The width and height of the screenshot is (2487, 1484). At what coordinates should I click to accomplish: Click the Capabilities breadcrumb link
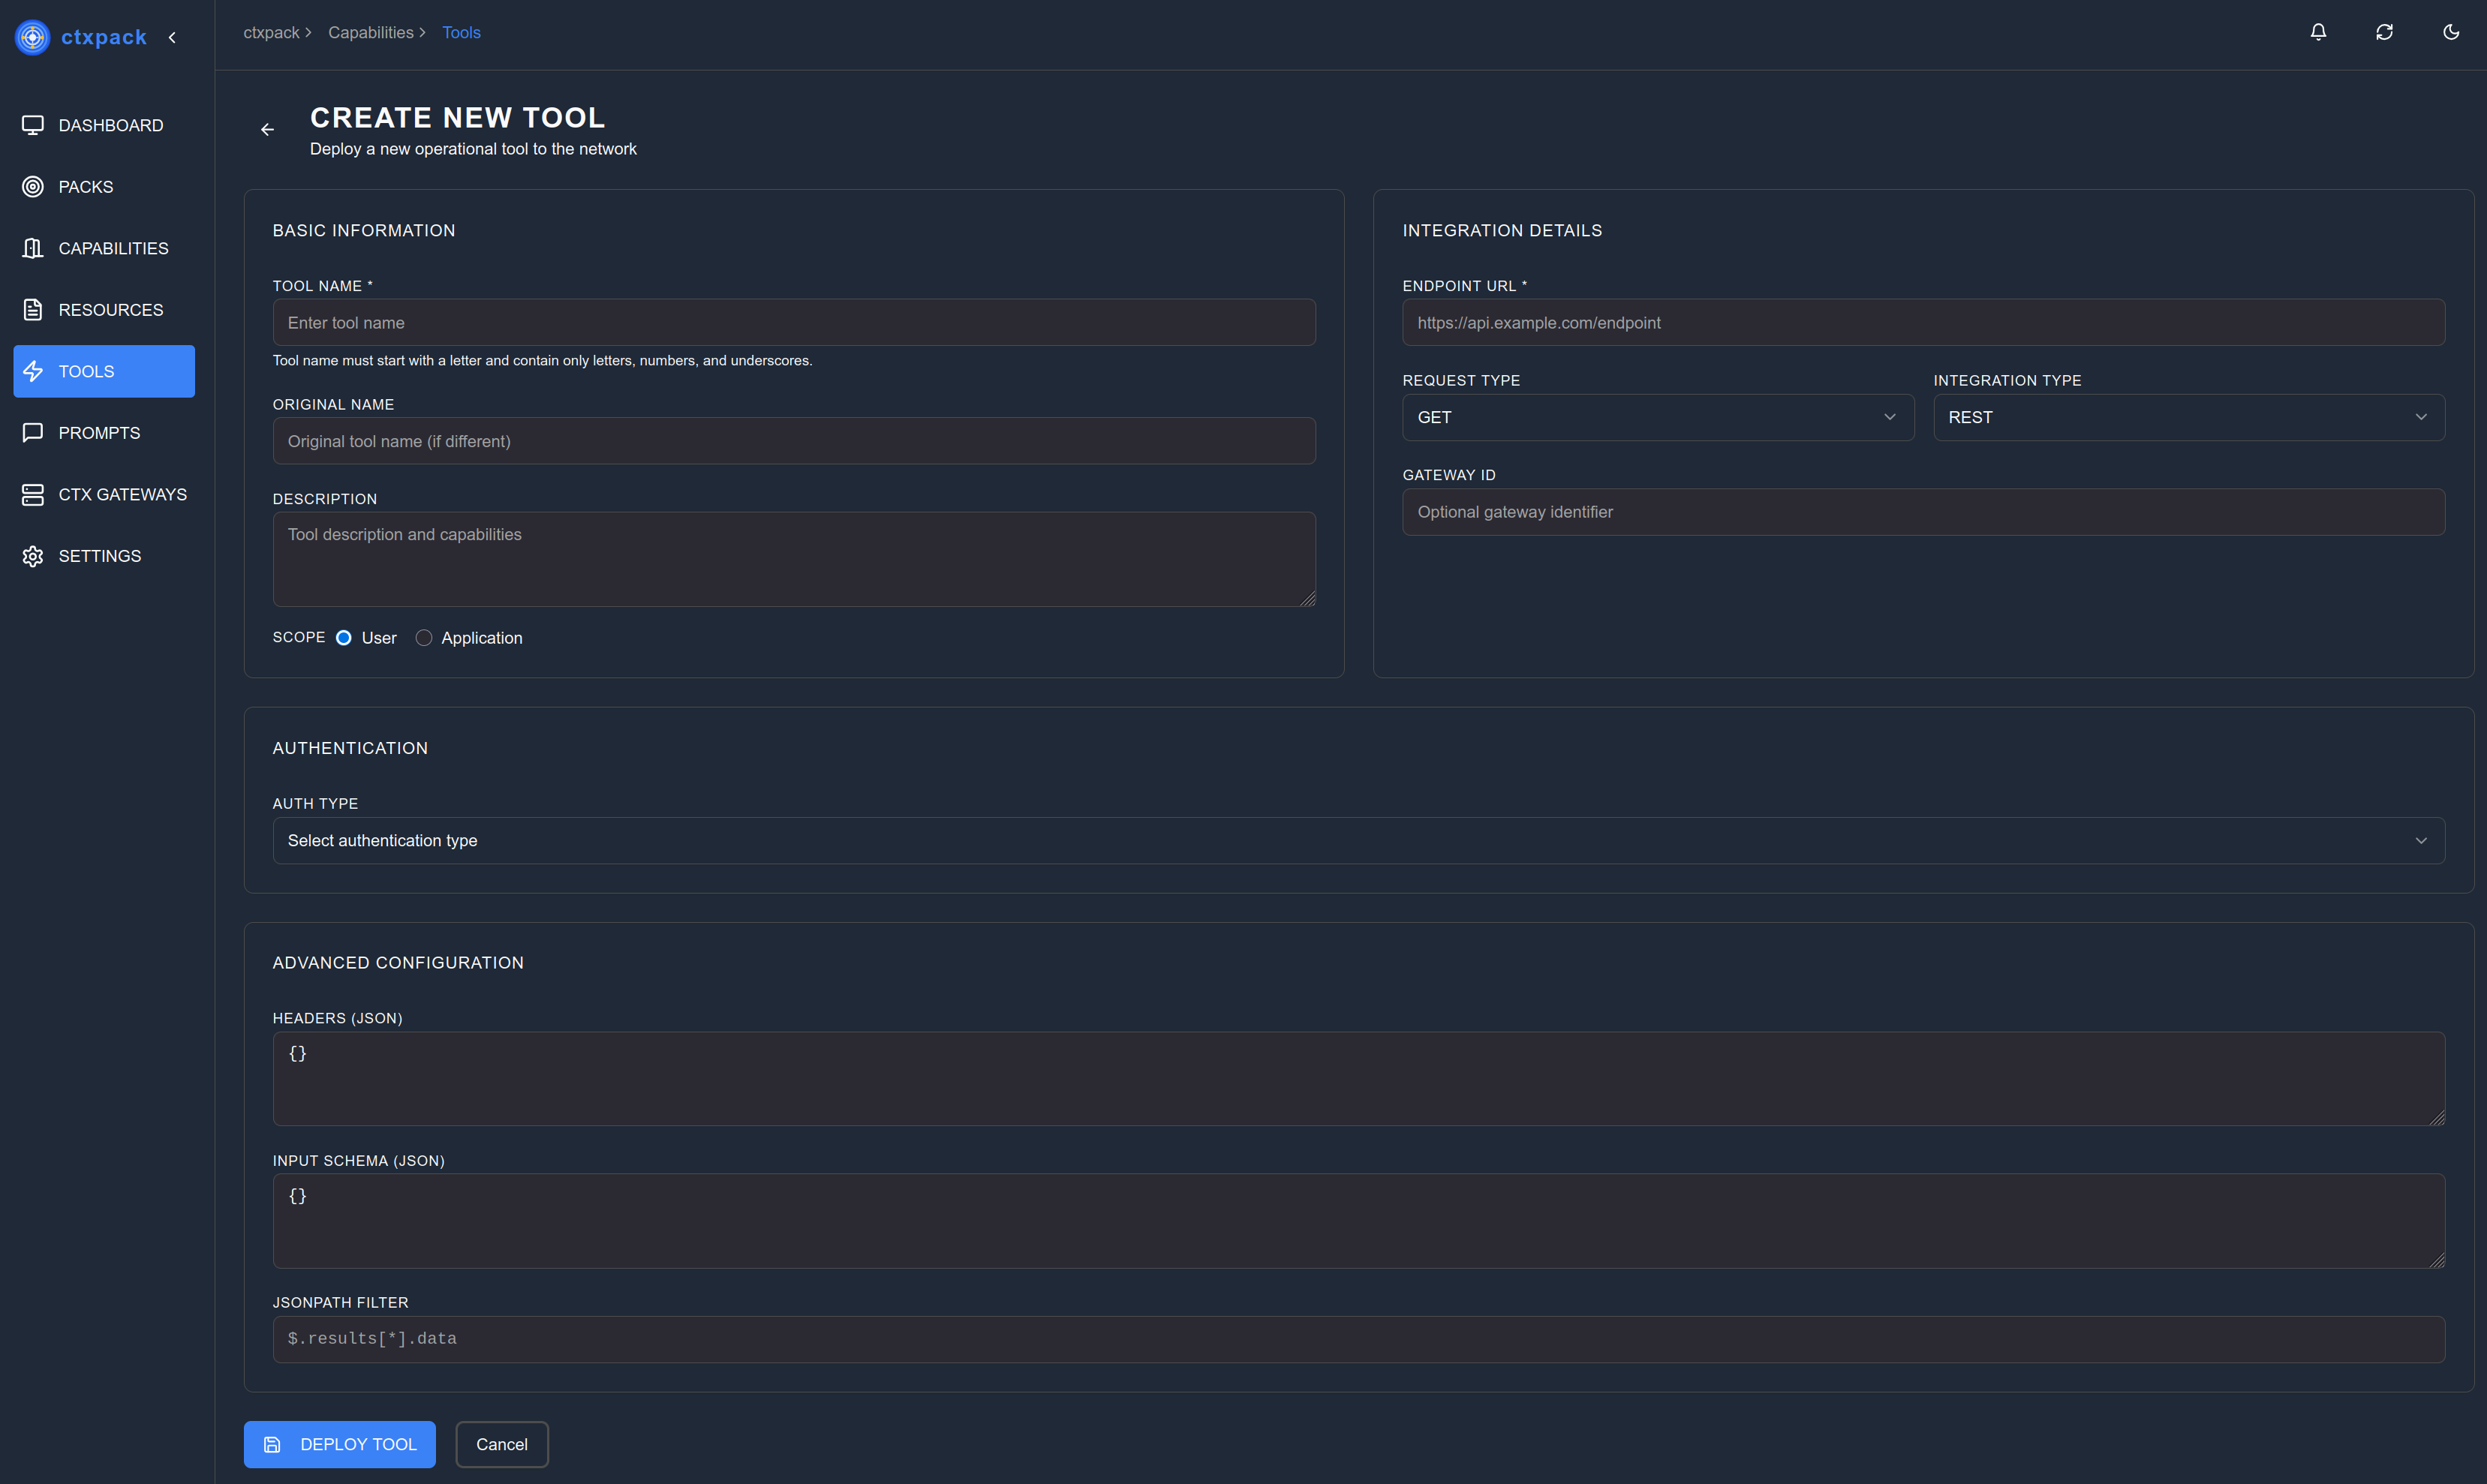pyautogui.click(x=370, y=32)
